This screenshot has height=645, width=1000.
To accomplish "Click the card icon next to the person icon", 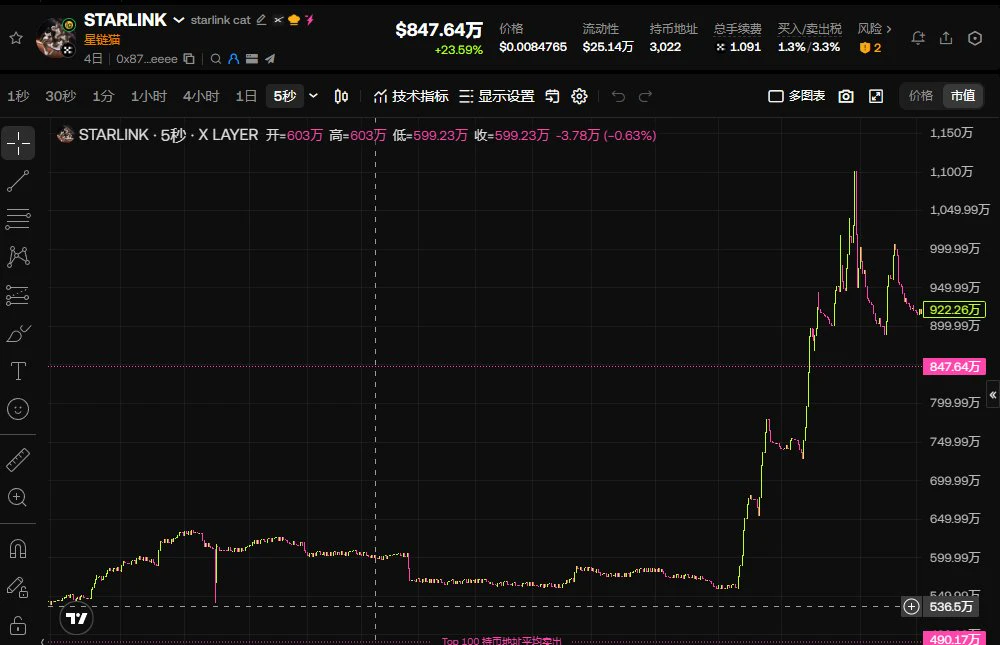I will [251, 59].
